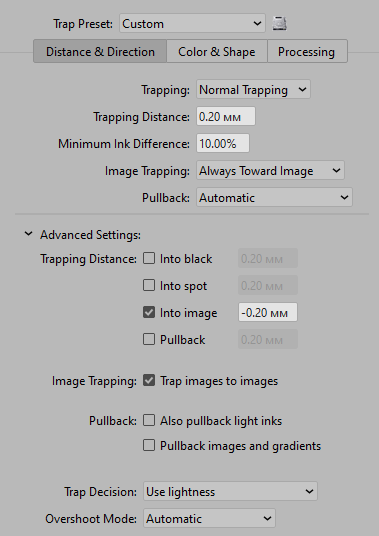Enable the Into black checkbox
The image size is (379, 536).
pyautogui.click(x=149, y=258)
